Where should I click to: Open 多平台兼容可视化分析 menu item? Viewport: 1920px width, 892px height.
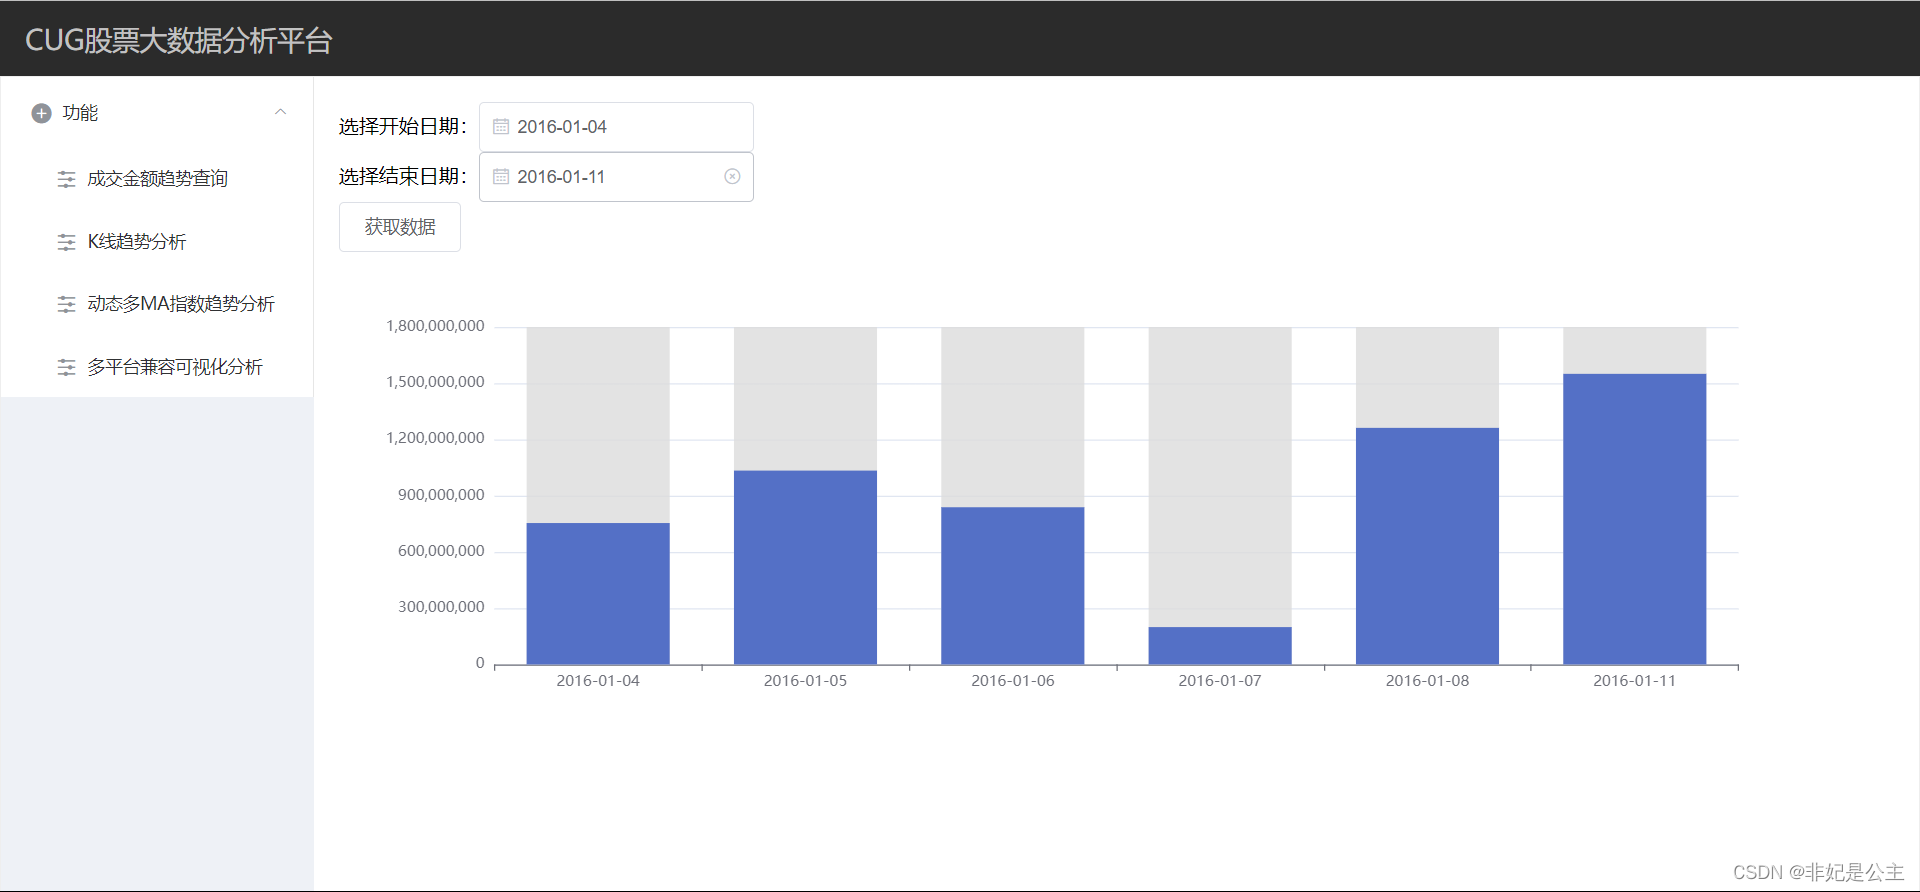tap(157, 367)
